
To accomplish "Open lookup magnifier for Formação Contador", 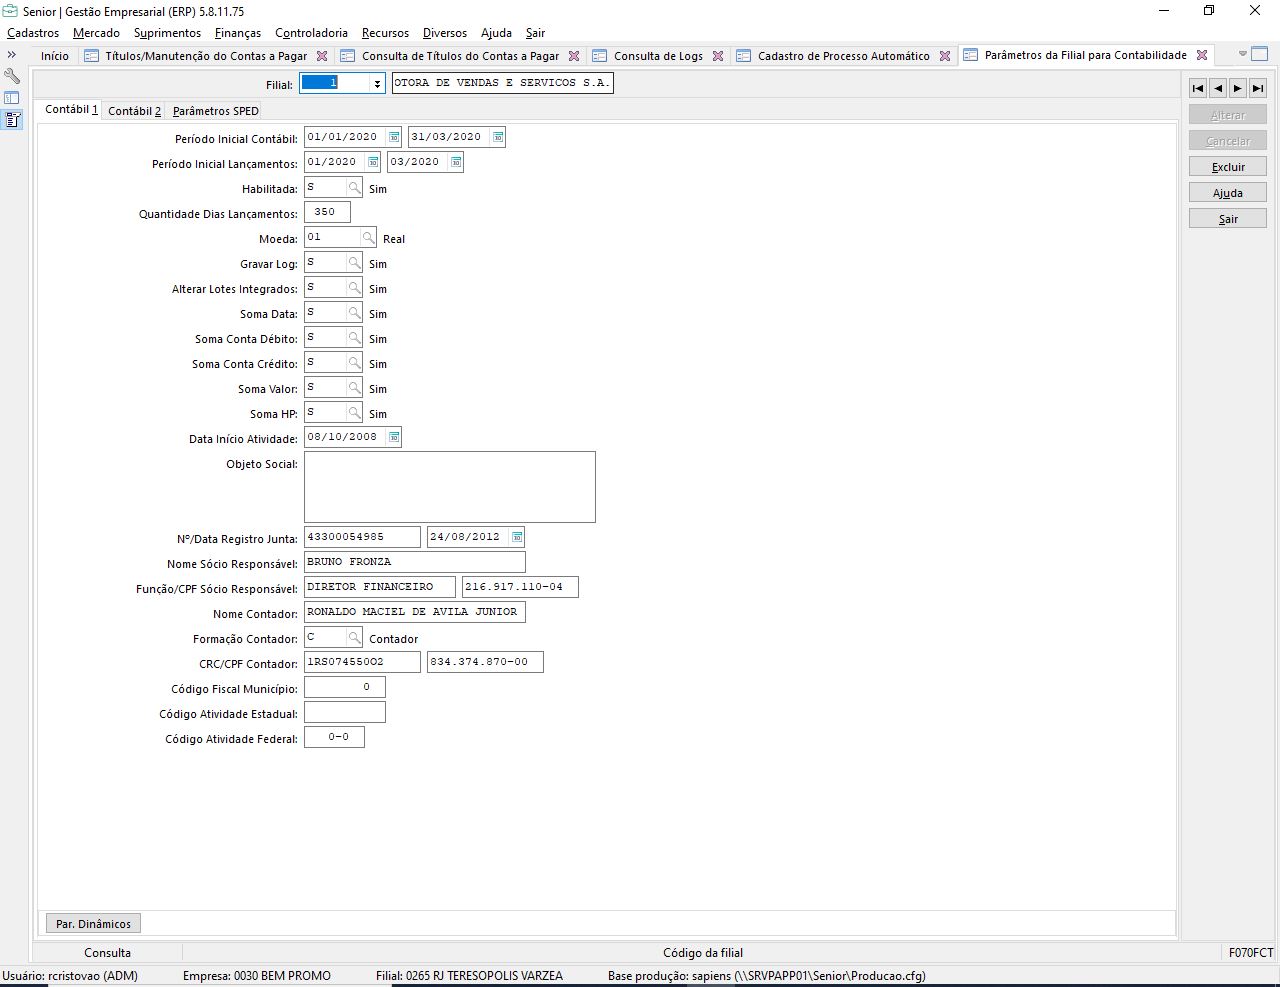I will 354,638.
